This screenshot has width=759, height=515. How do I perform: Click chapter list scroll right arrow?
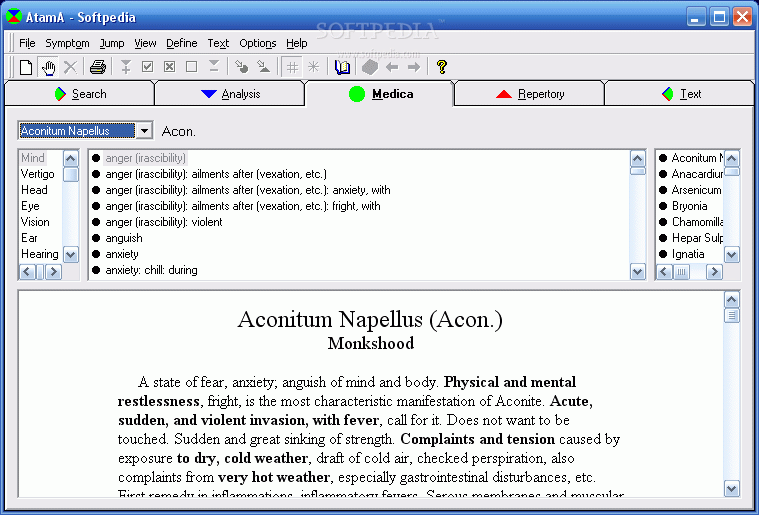coord(53,272)
